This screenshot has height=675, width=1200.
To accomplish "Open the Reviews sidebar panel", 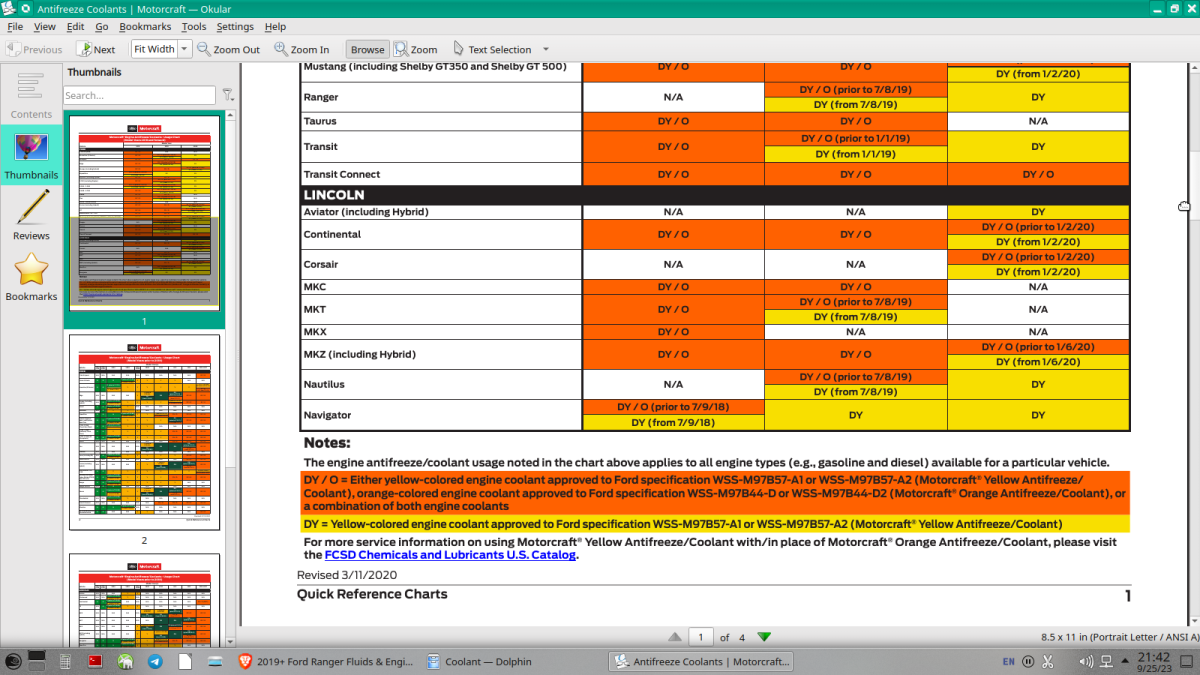I will click(x=31, y=216).
